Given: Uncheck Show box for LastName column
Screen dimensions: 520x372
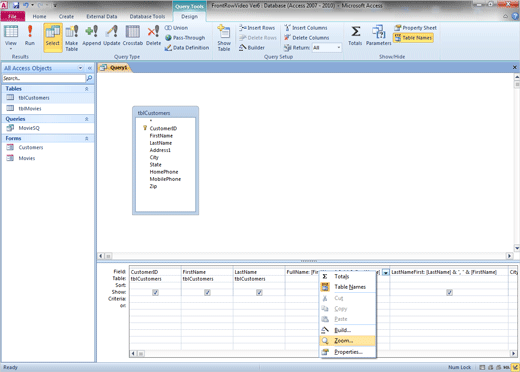Looking at the screenshot, I should [259, 292].
